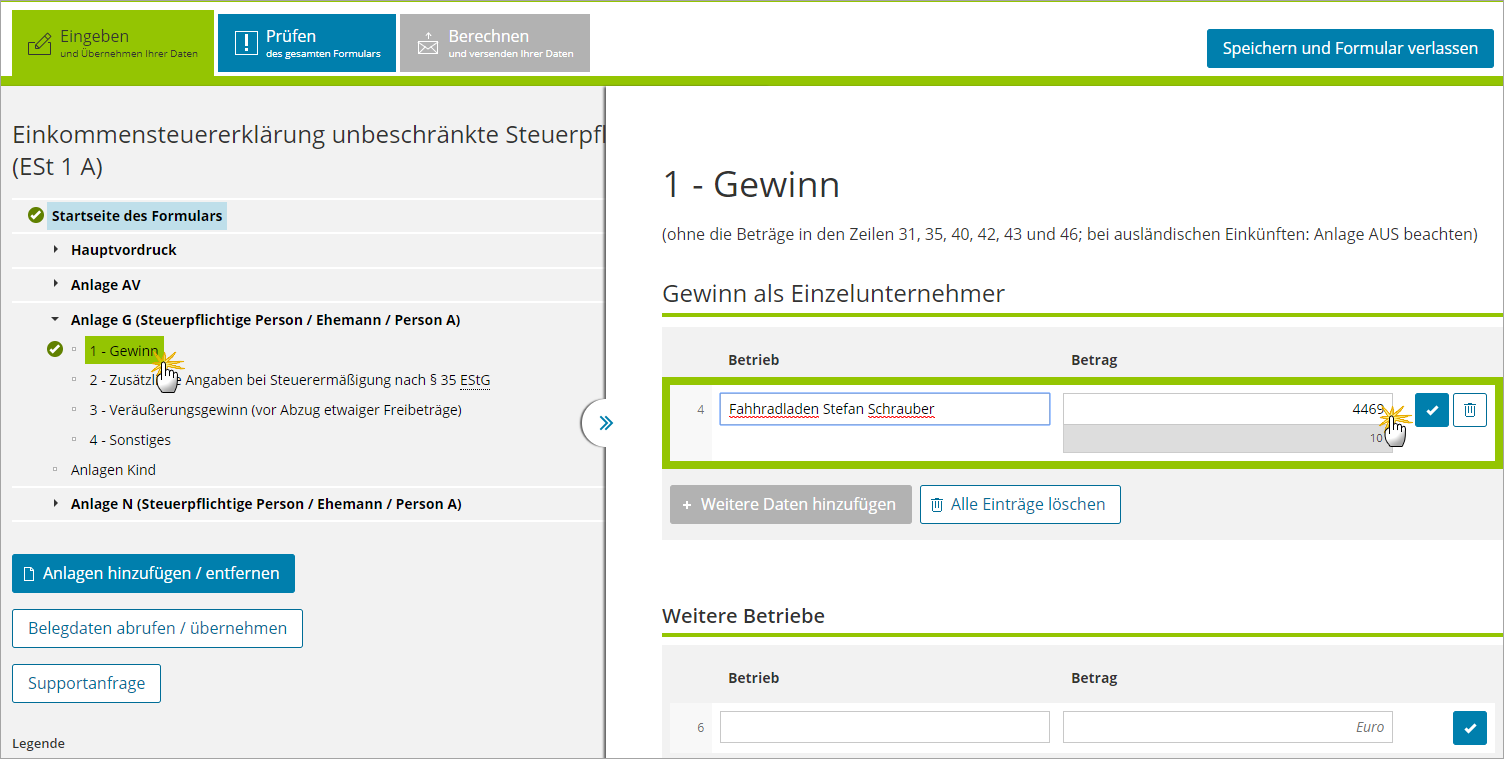Confirm row 4 with the checkmark icon
The width and height of the screenshot is (1504, 759).
(1431, 410)
